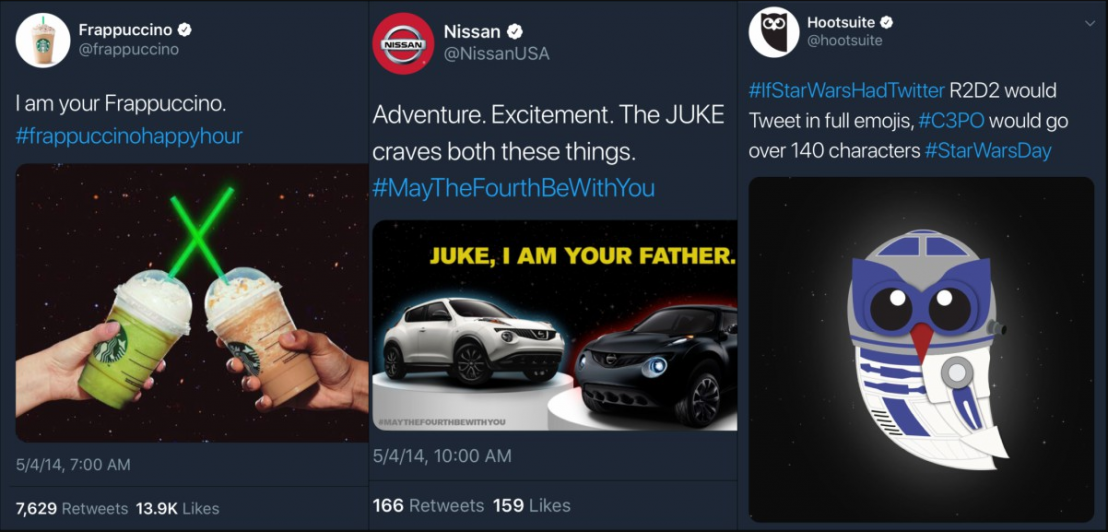The image size is (1108, 532).
Task: Open the Nissan red logo avatar
Action: coord(403,44)
